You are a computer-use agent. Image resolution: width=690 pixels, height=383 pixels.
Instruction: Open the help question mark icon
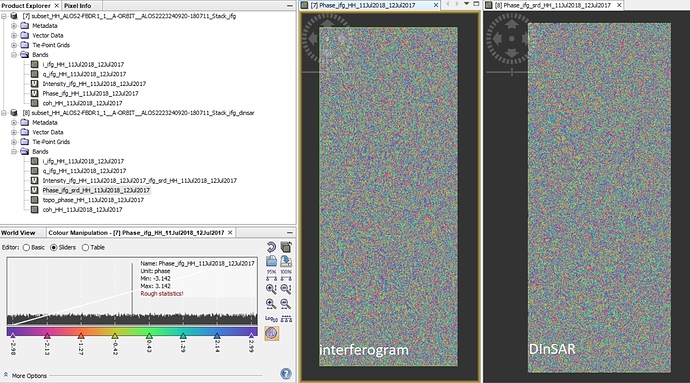pyautogui.click(x=286, y=374)
